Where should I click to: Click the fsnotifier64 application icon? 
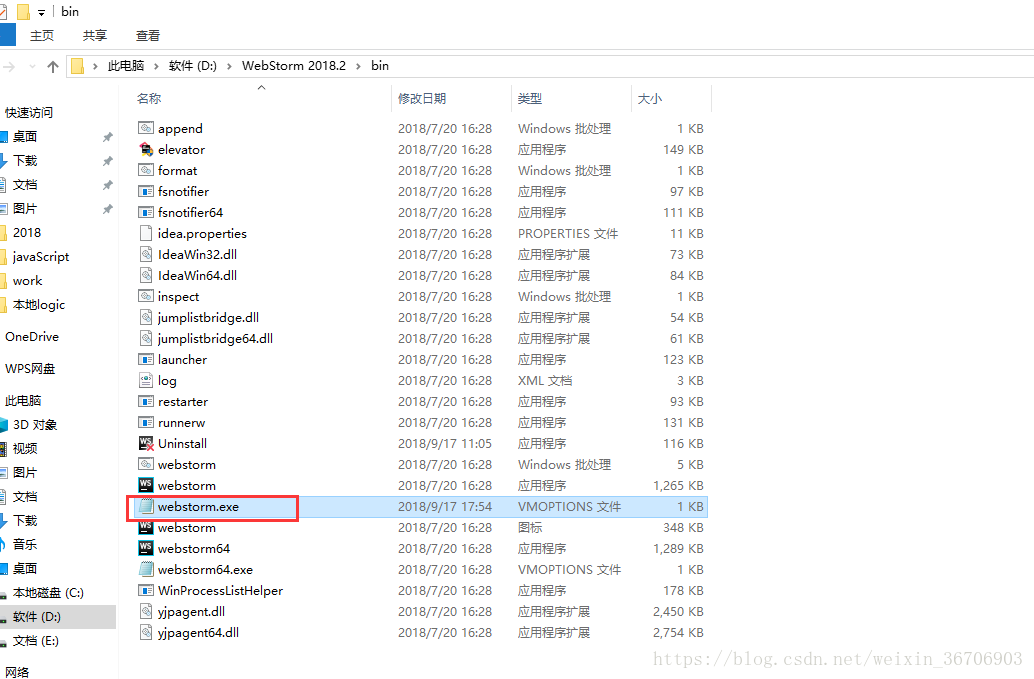tap(146, 212)
